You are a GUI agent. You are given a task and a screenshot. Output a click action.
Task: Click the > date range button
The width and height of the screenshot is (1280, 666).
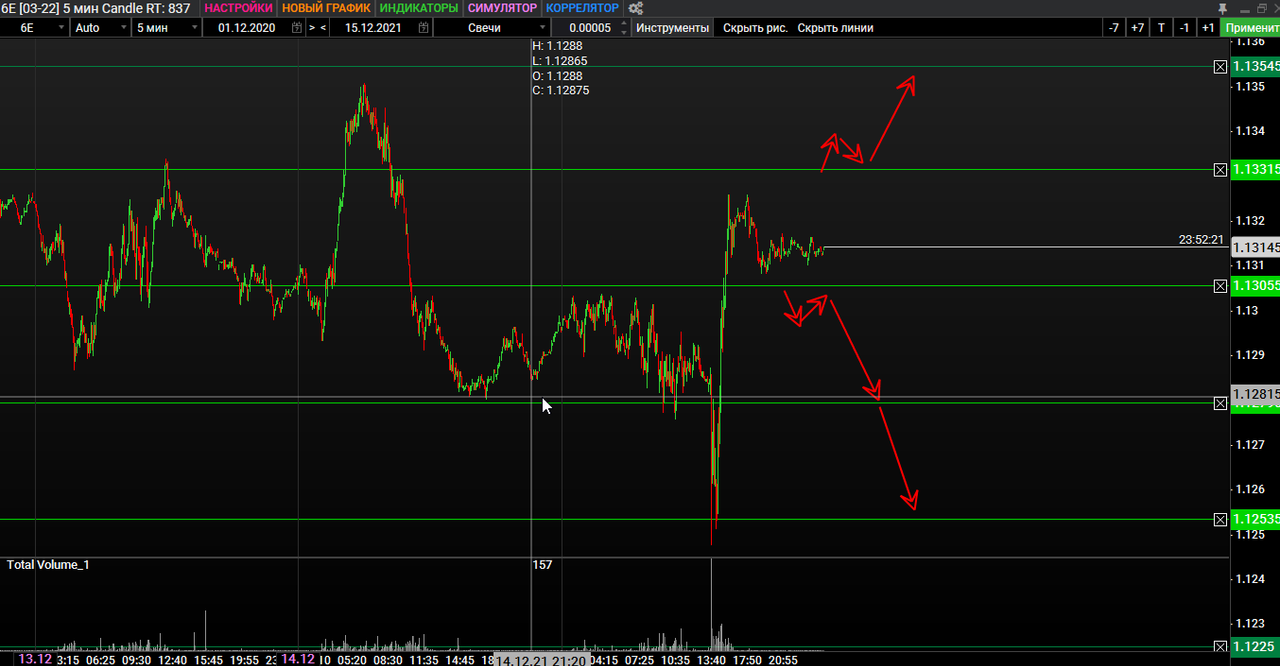pos(312,28)
